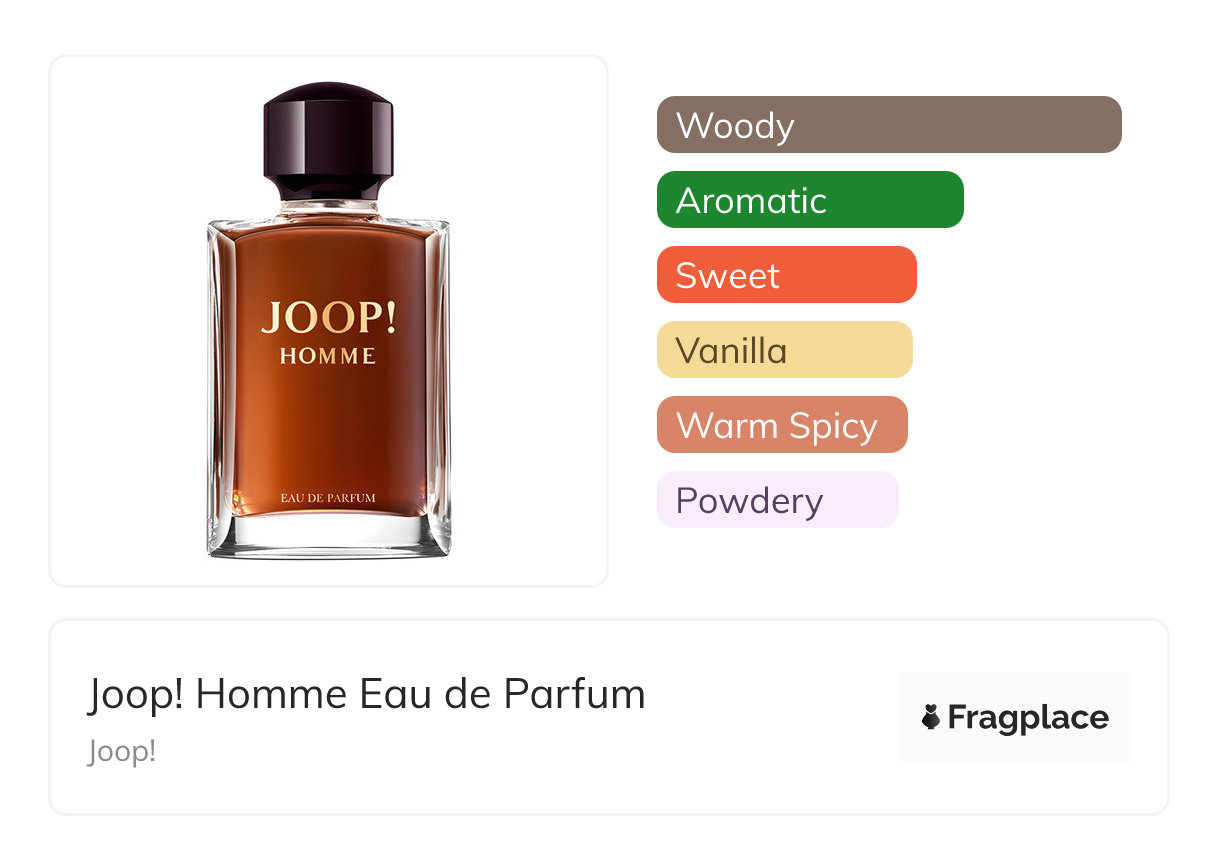Select the green Aromatic accord bar
This screenshot has height=864, width=1218.
(810, 199)
